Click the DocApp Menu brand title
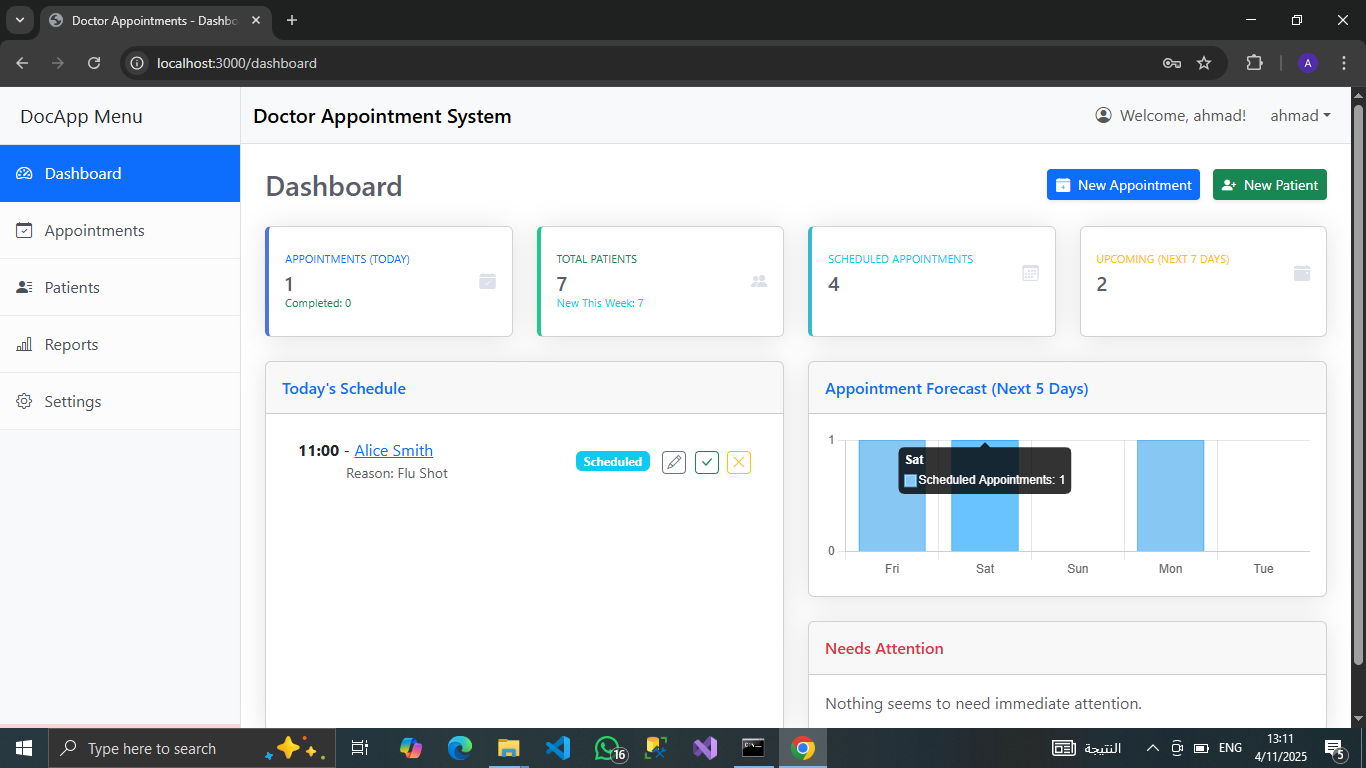This screenshot has width=1366, height=768. click(82, 116)
